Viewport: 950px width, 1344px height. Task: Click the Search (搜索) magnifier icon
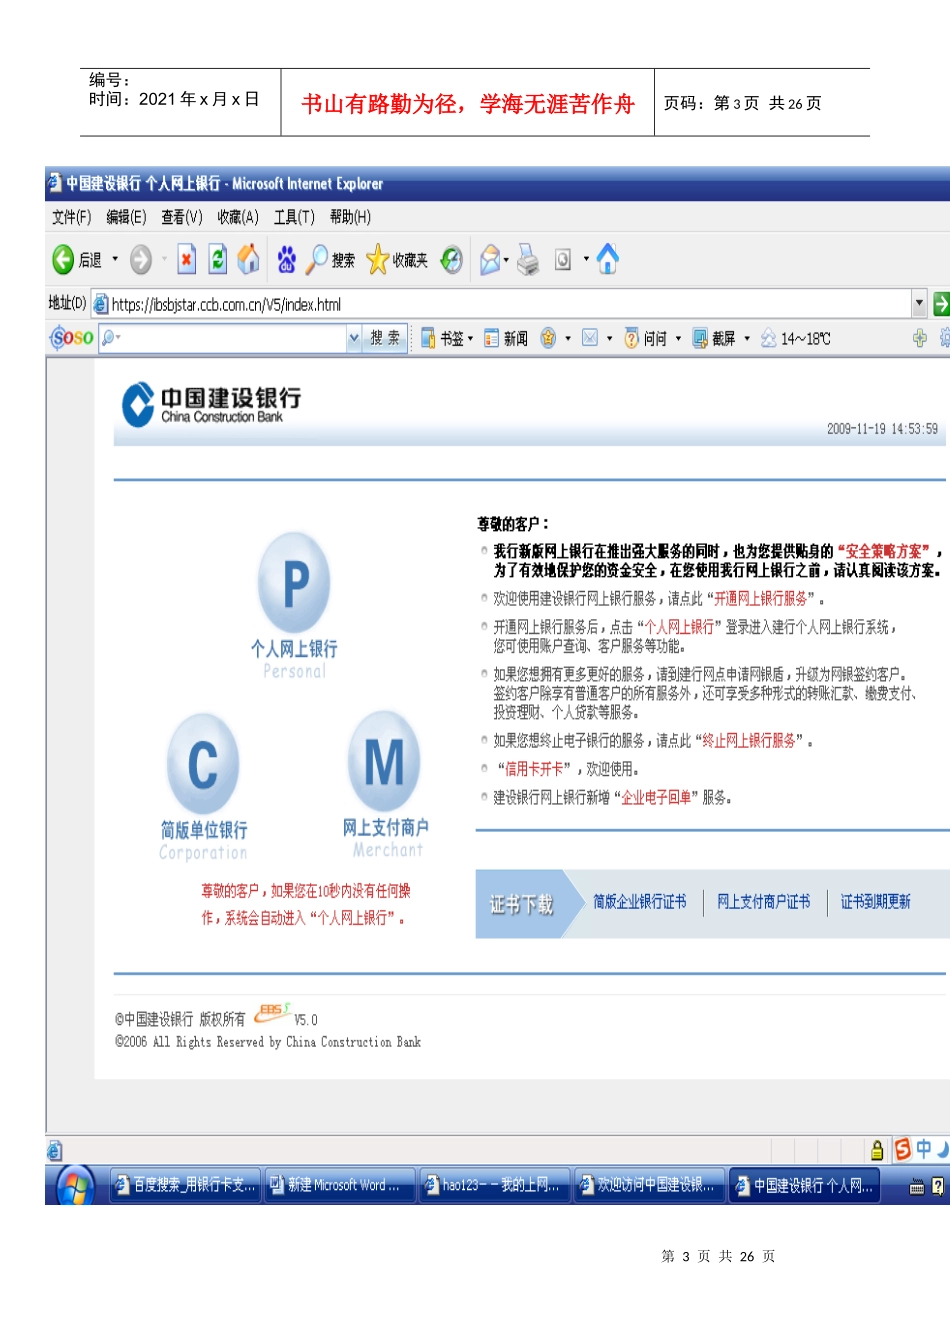[x=316, y=260]
